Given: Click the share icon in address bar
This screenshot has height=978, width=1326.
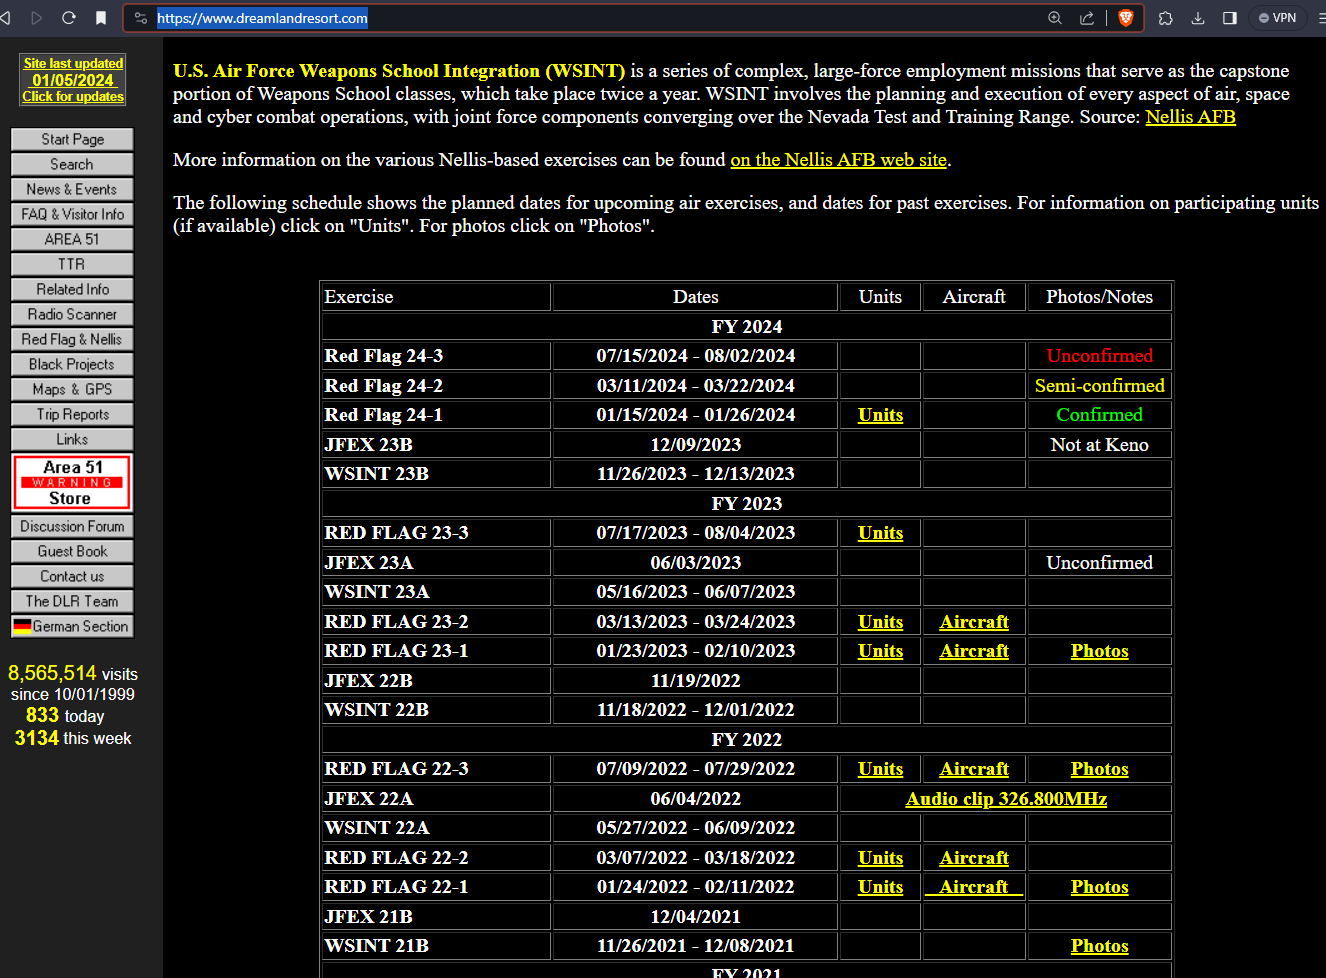Looking at the screenshot, I should coord(1087,18).
